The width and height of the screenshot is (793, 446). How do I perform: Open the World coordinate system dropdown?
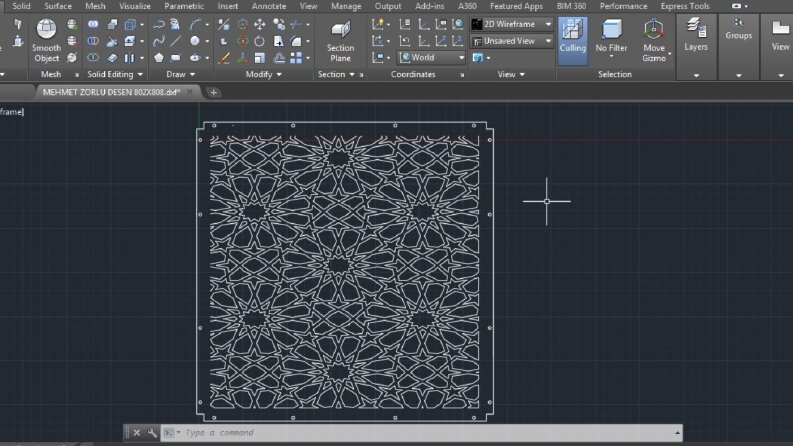[x=431, y=58]
